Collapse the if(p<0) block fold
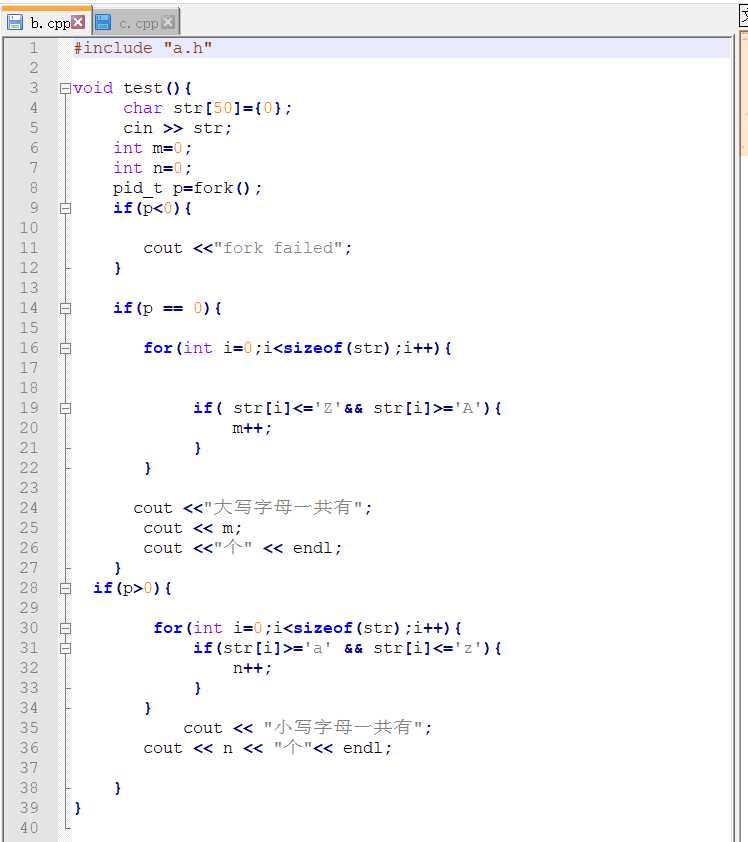The image size is (748, 842). pos(65,208)
